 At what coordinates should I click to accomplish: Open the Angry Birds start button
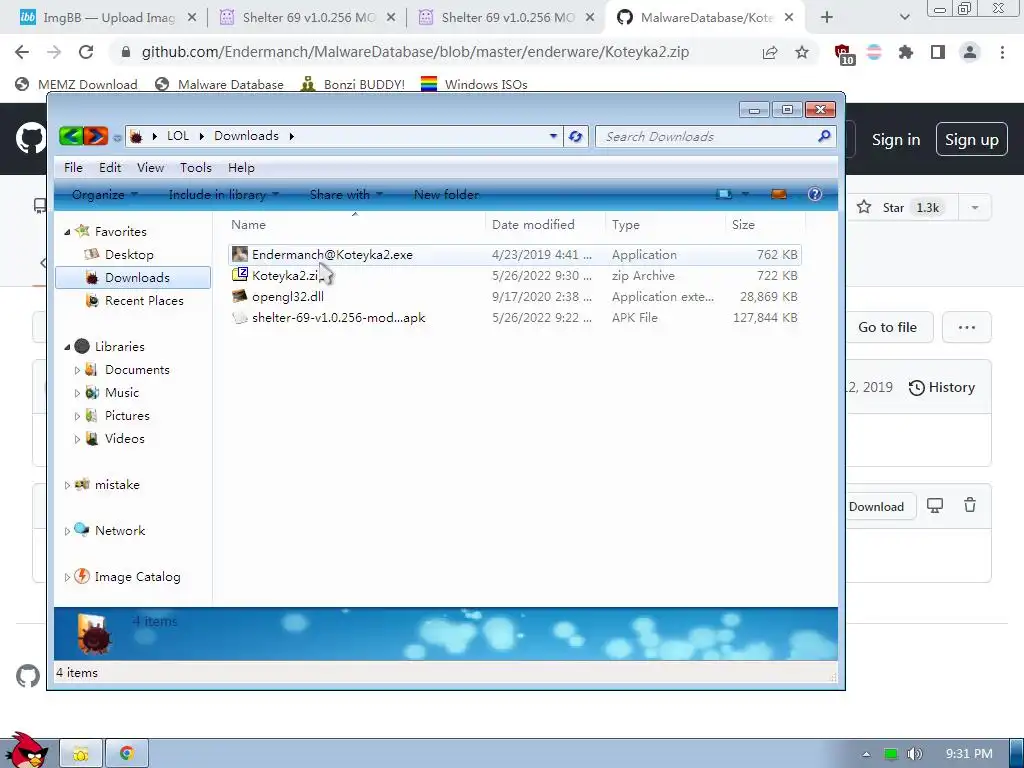pos(25,750)
